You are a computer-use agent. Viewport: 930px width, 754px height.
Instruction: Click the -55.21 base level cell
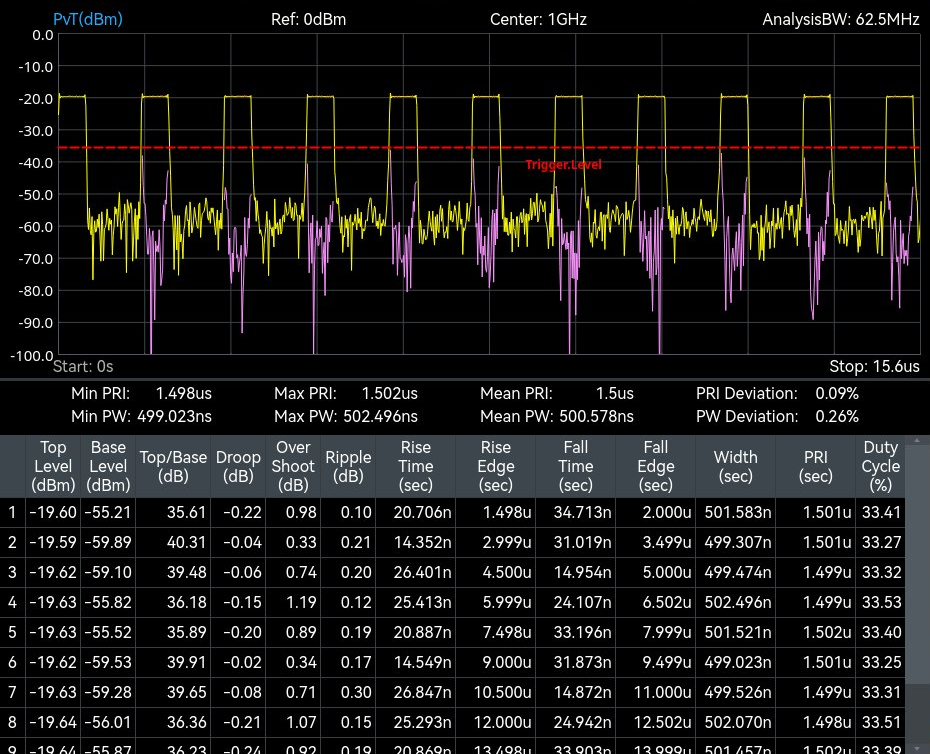(108, 513)
